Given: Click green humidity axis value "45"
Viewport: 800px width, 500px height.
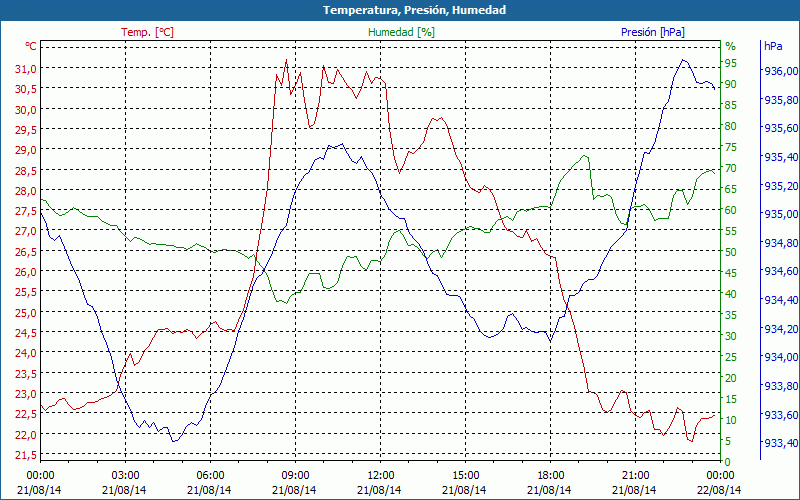Looking at the screenshot, I should (731, 273).
